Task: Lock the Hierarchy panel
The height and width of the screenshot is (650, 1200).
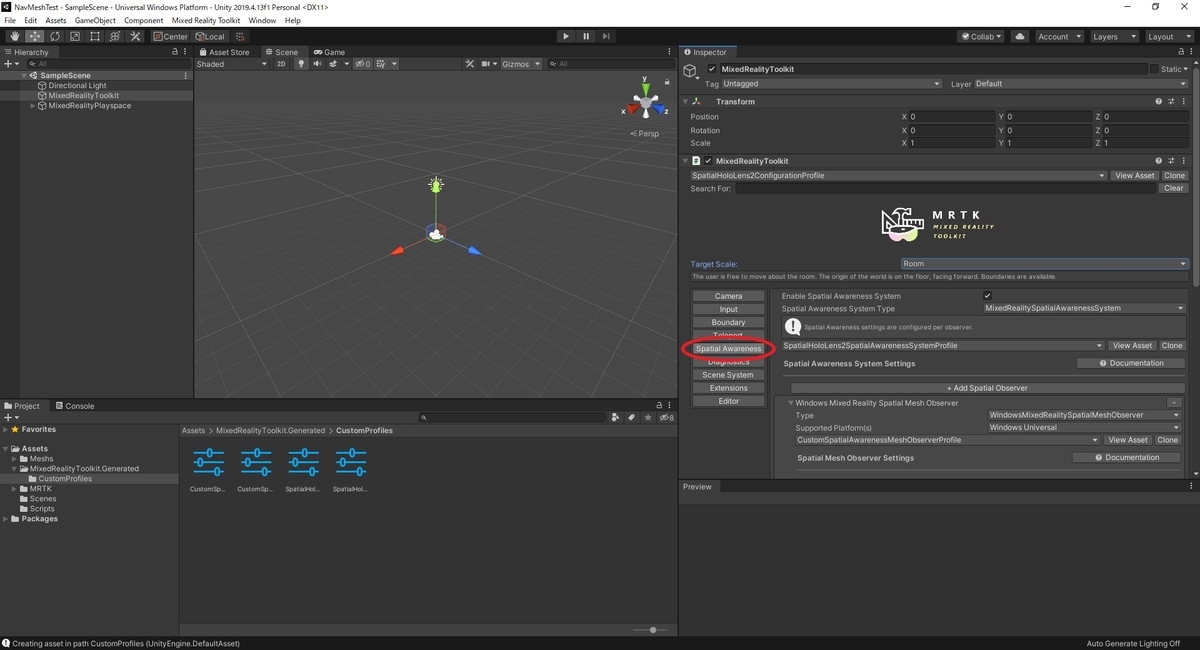Action: click(x=175, y=52)
